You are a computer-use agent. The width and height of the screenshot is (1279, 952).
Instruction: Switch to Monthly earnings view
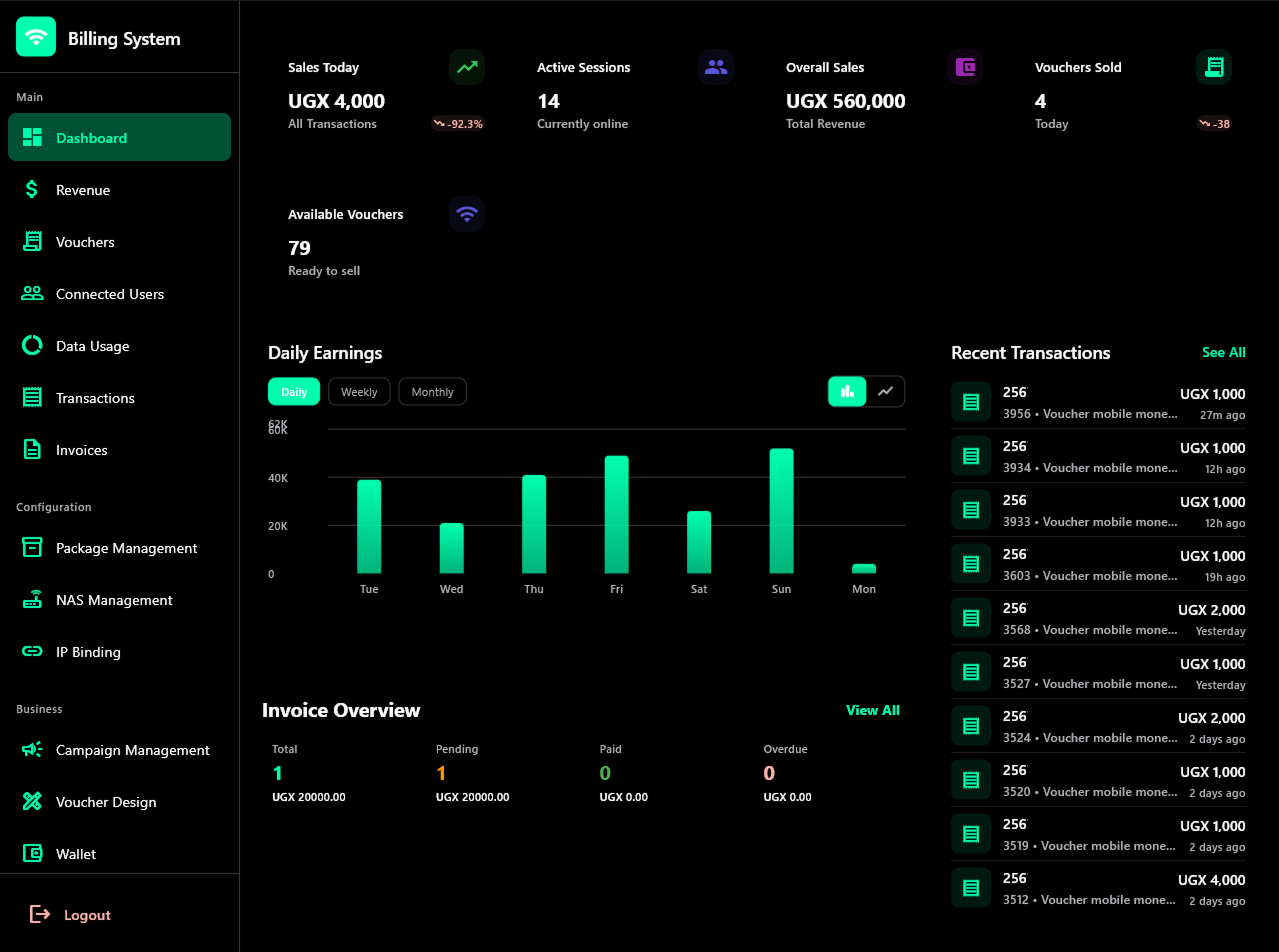coord(432,391)
